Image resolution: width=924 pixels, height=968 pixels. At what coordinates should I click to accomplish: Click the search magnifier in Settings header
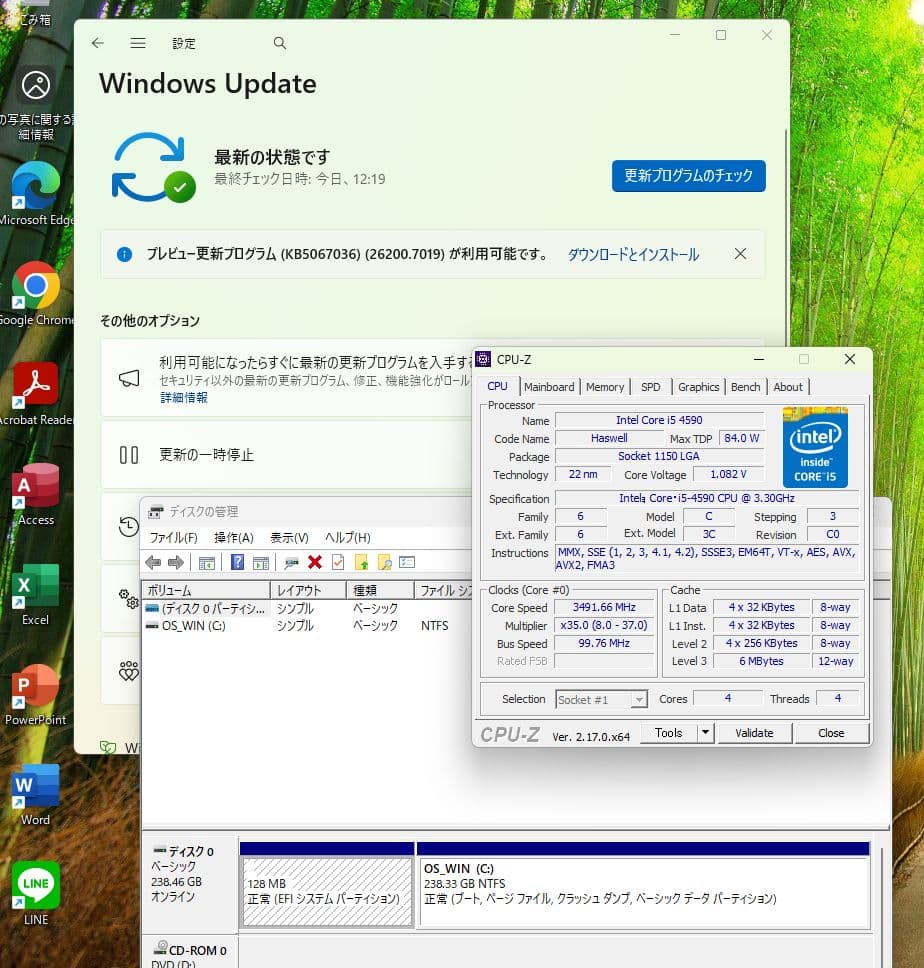coord(280,43)
